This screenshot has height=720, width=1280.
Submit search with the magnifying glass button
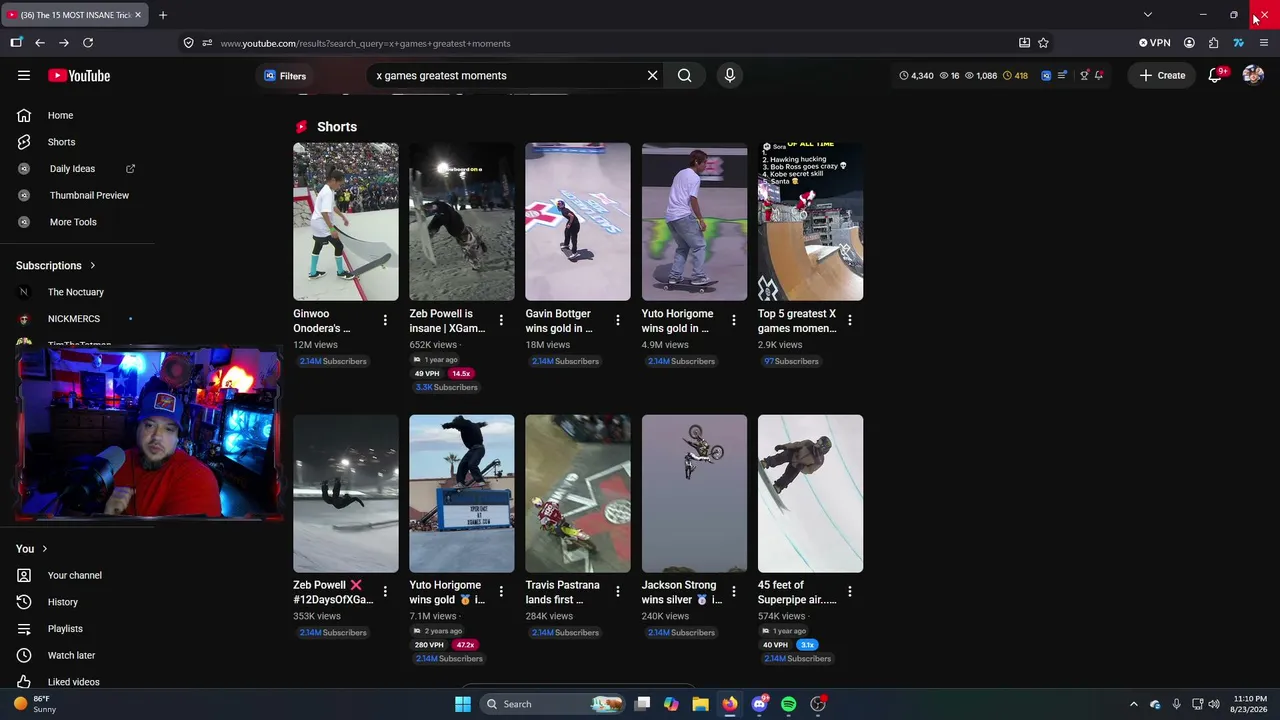(x=685, y=75)
